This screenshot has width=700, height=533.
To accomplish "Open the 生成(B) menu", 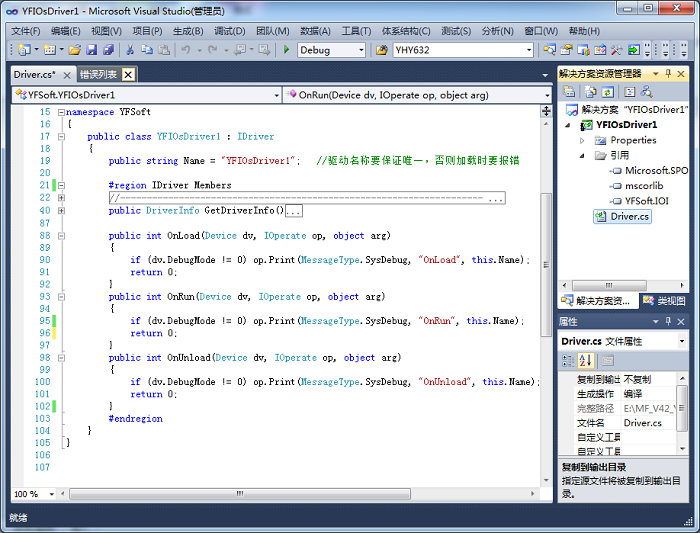I will (188, 31).
